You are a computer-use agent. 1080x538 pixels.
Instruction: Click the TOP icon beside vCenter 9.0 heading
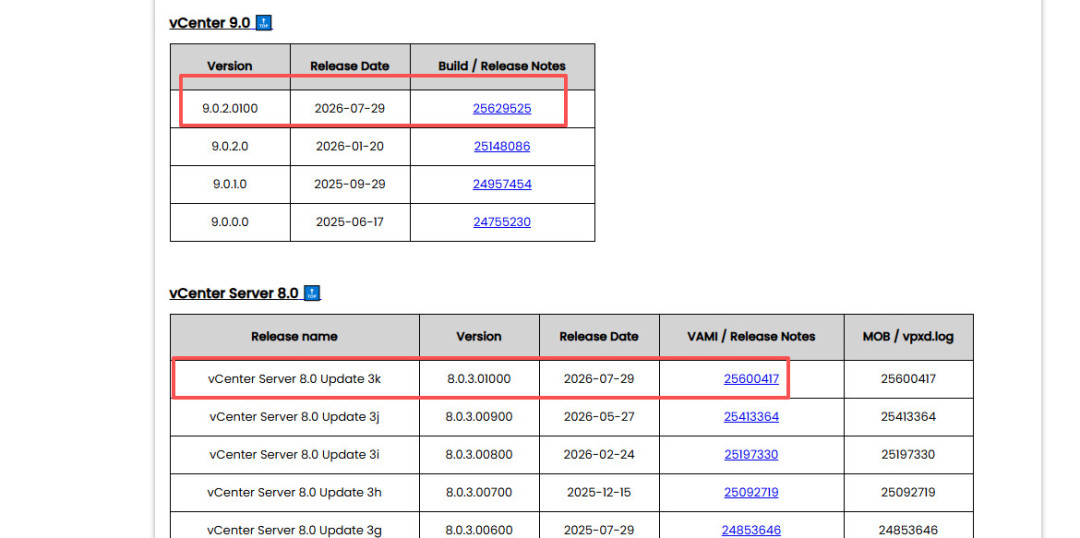264,23
